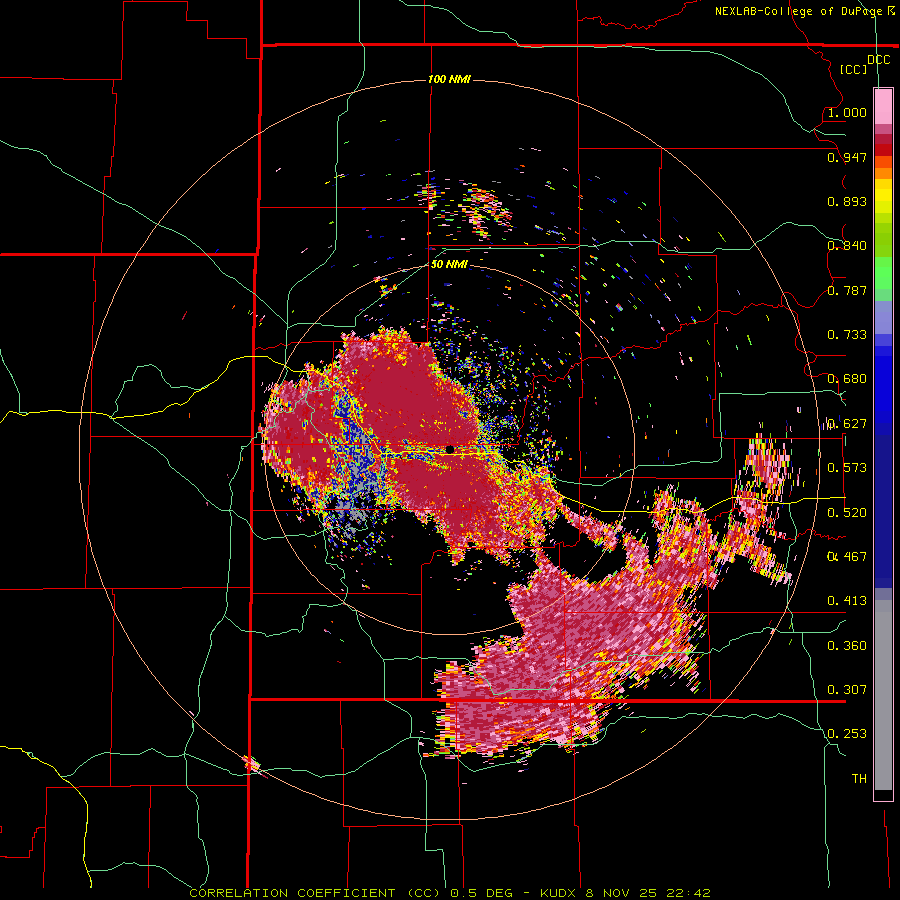Click the 0.733 scale value
This screenshot has height=900, width=900.
pyautogui.click(x=847, y=335)
